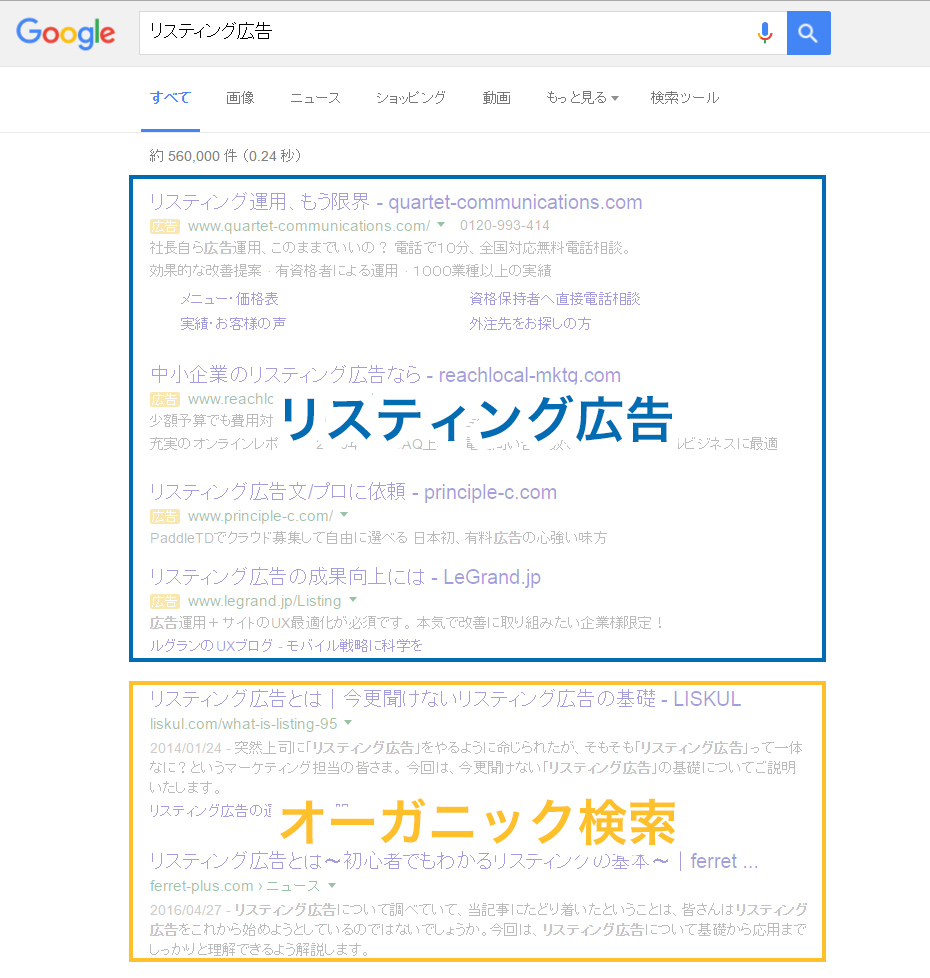Click the result count 約 560,000 件 text
The image size is (930, 978).
coord(225,156)
